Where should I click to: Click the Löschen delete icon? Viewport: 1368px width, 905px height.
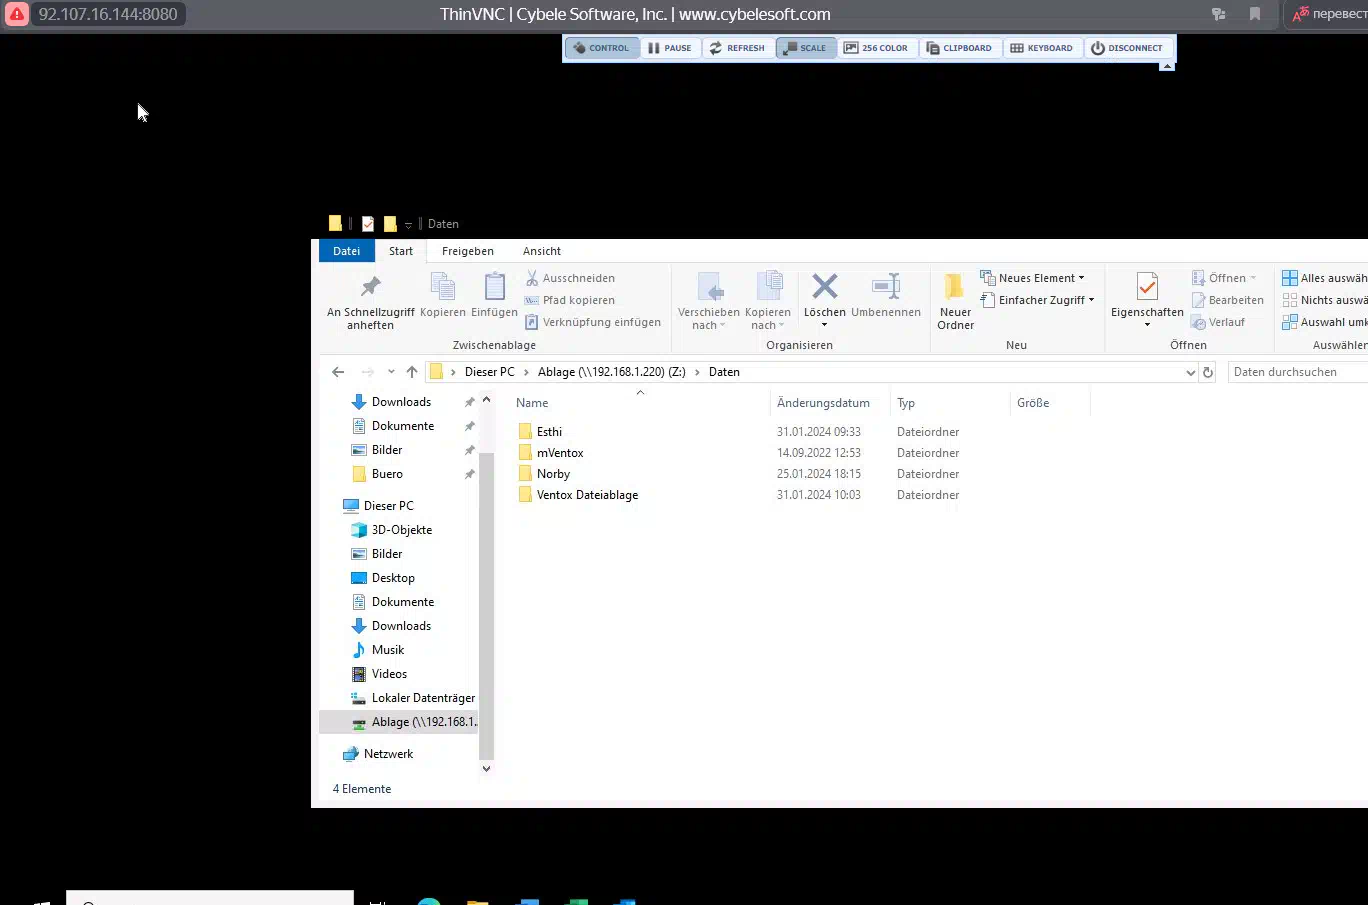[824, 288]
